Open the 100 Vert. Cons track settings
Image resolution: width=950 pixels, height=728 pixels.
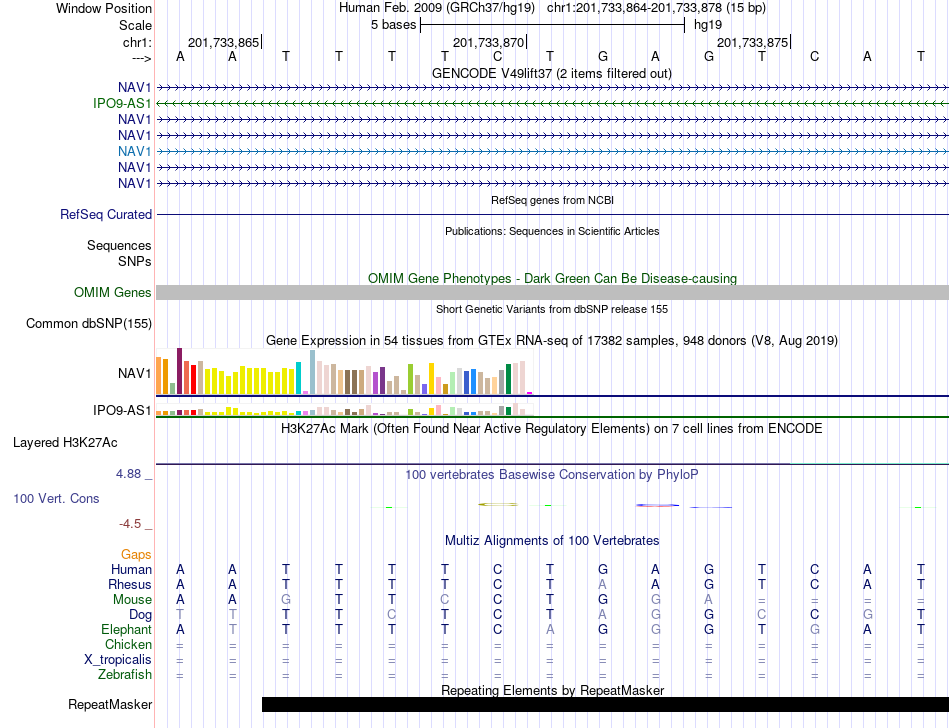point(56,498)
